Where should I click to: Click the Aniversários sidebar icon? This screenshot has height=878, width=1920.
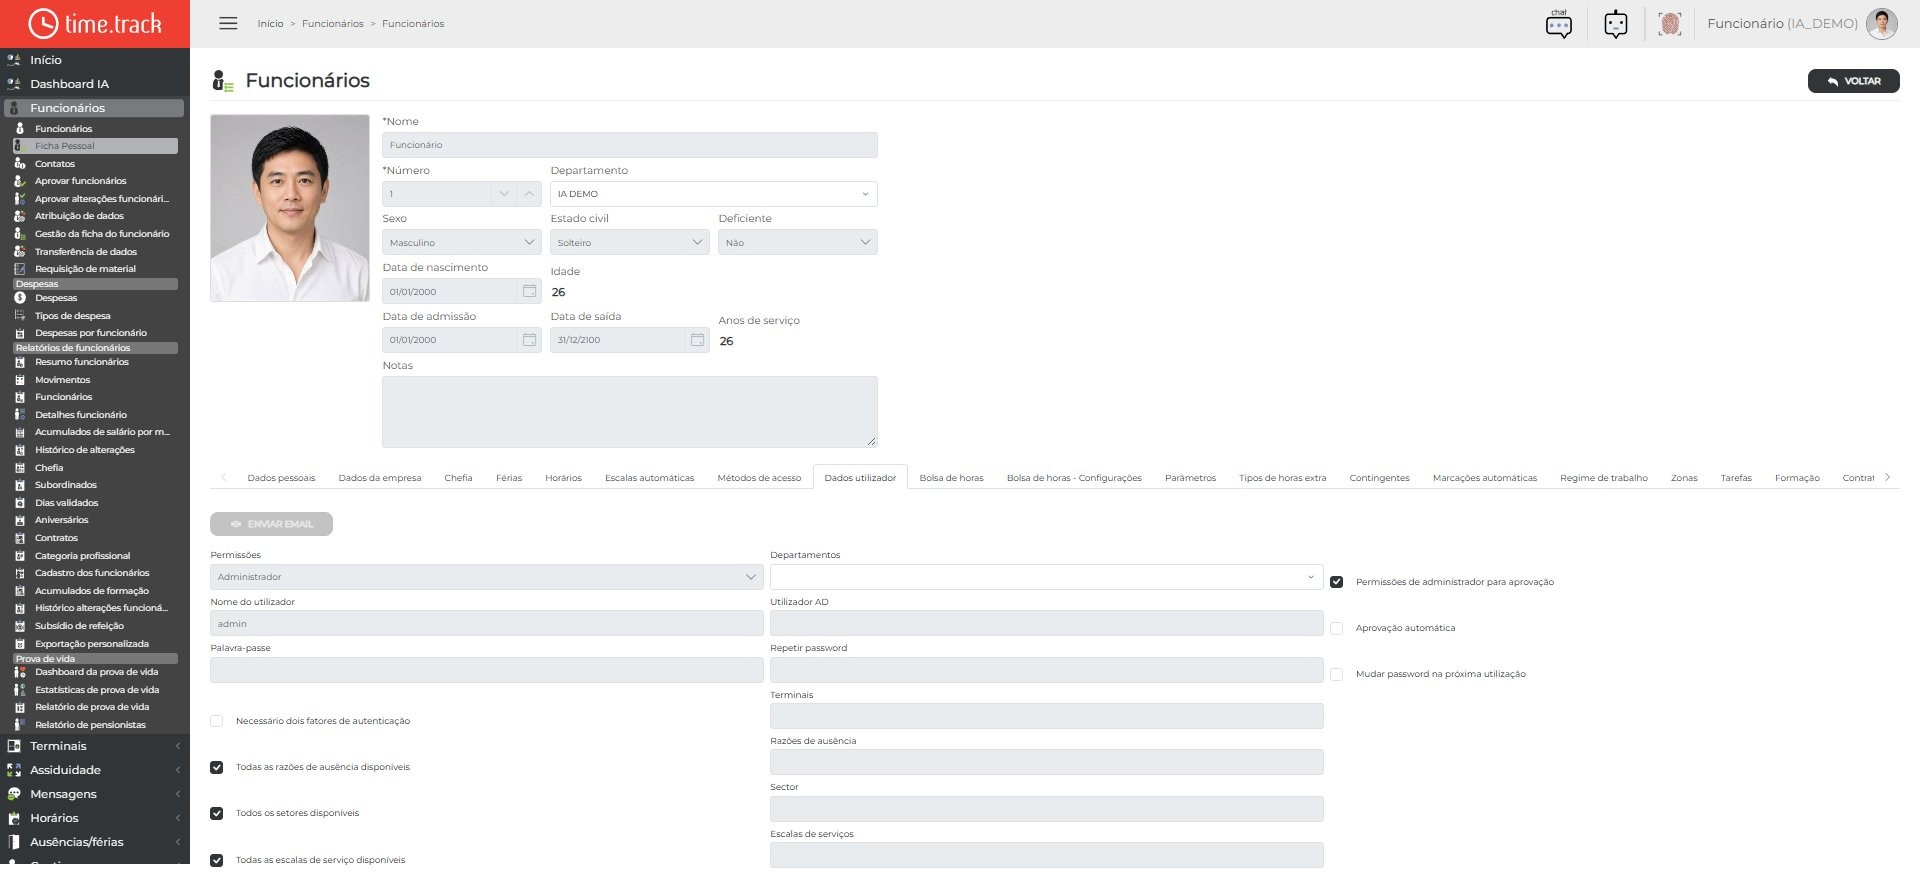pyautogui.click(x=20, y=520)
